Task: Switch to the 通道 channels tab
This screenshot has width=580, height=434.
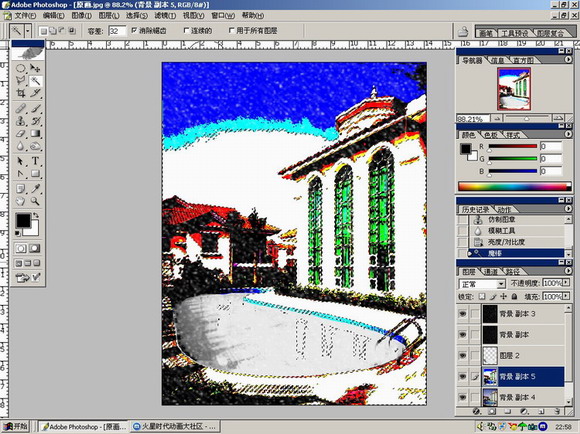Action: pyautogui.click(x=491, y=272)
